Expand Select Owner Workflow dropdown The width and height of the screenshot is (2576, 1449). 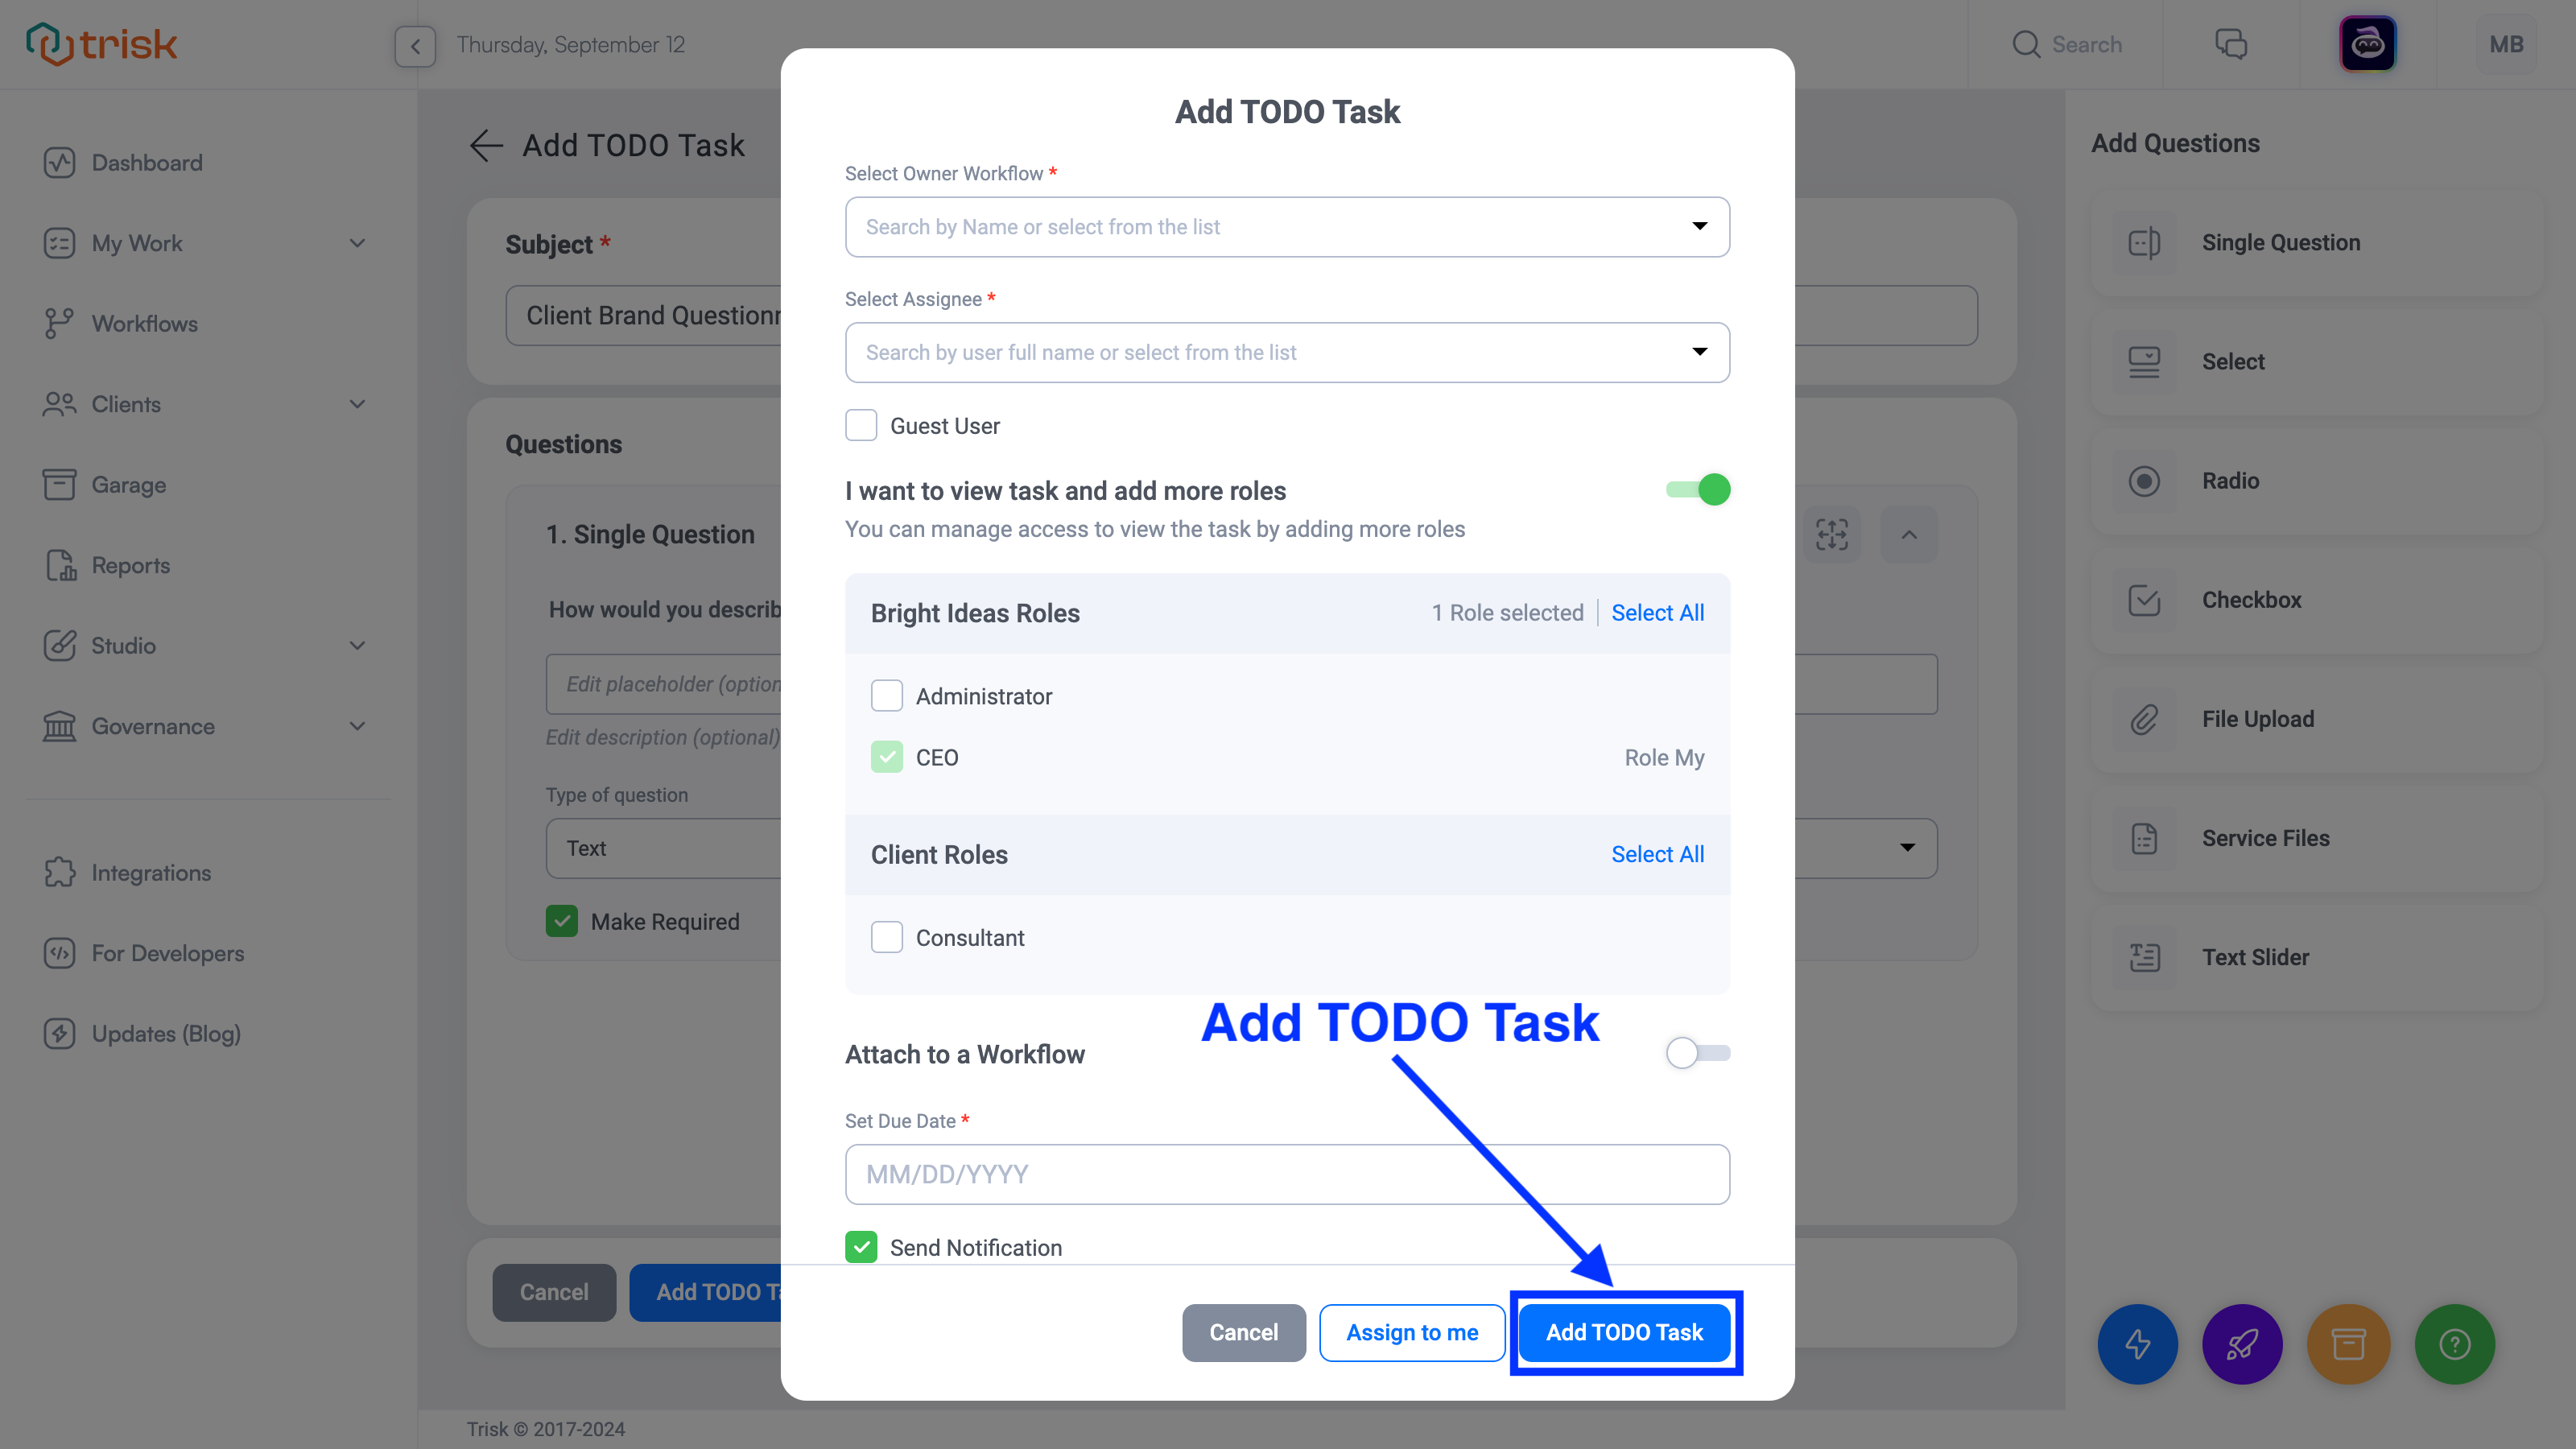click(x=1697, y=226)
